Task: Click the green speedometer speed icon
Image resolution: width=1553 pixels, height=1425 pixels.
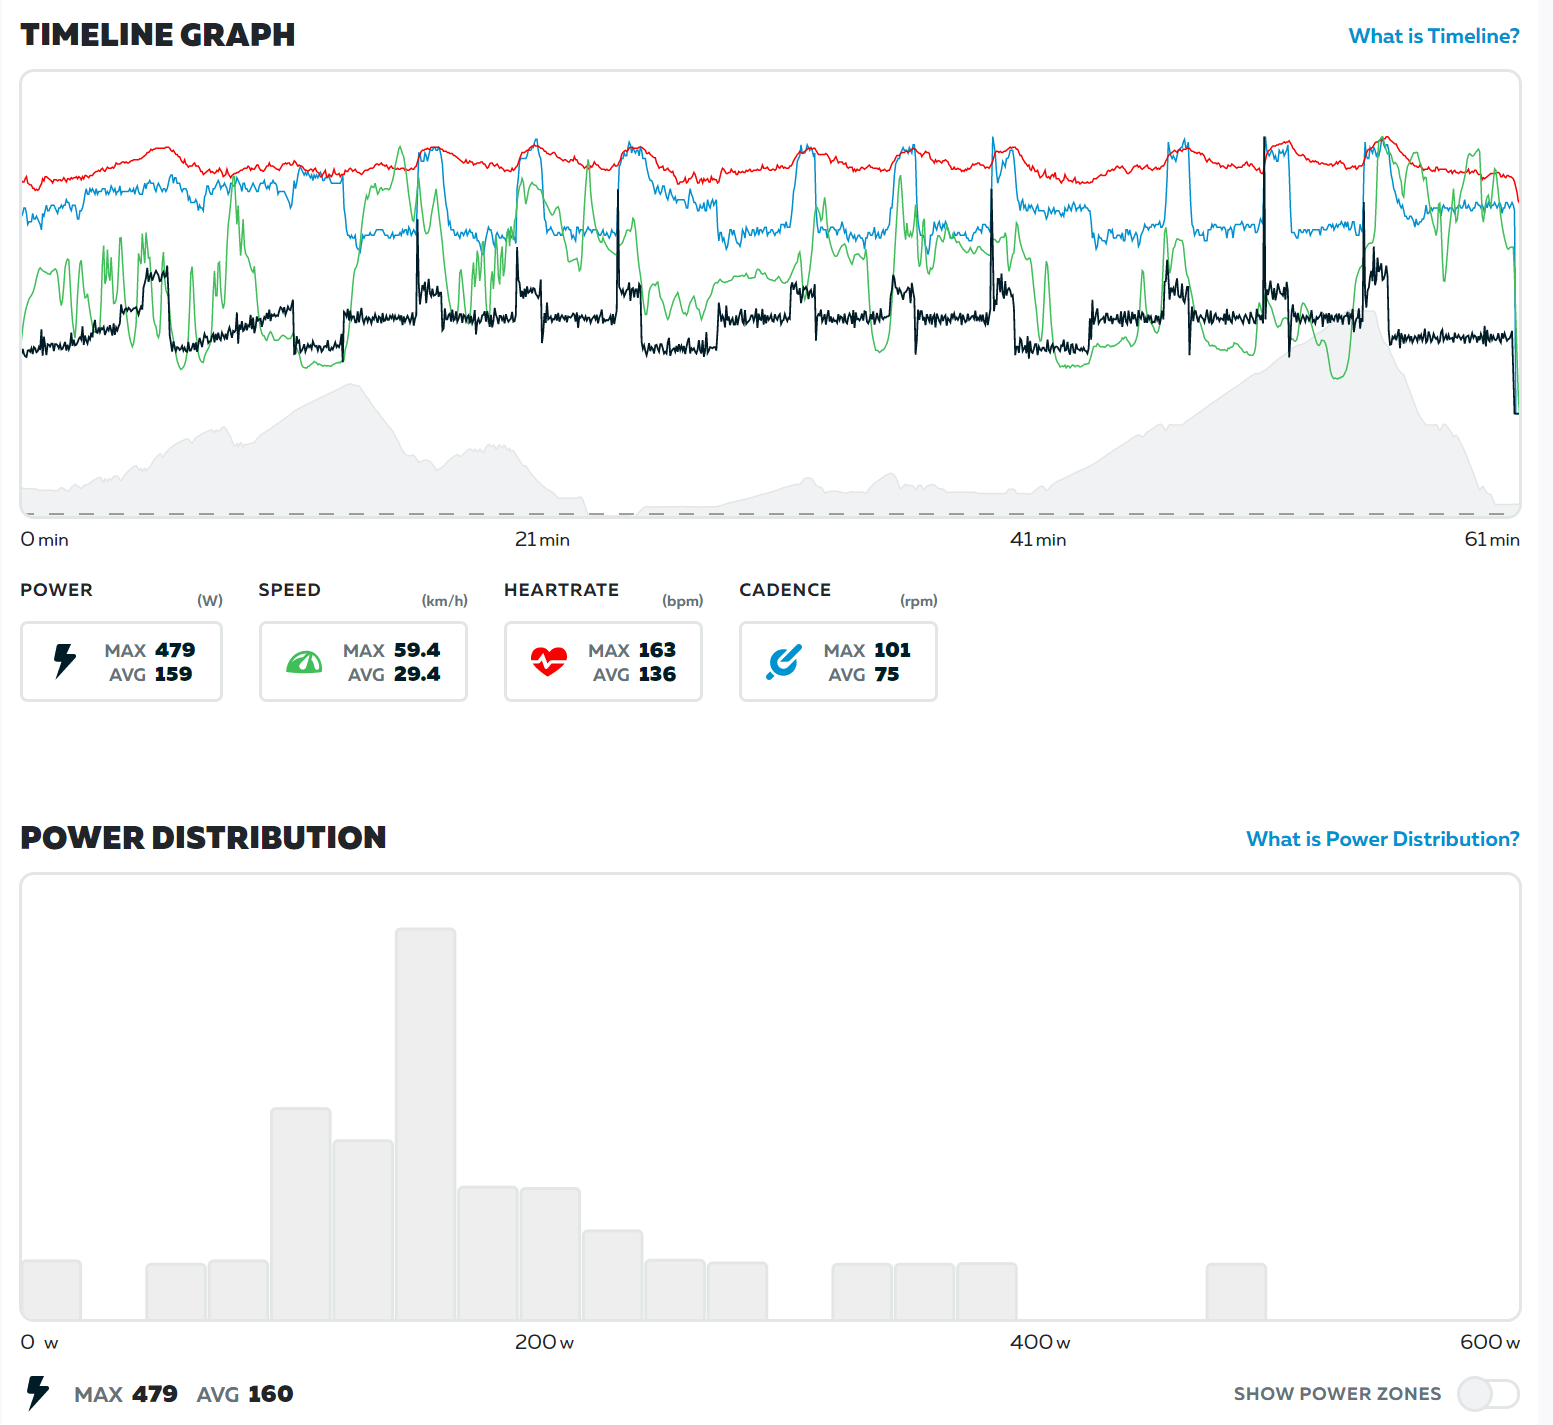Action: [x=304, y=662]
